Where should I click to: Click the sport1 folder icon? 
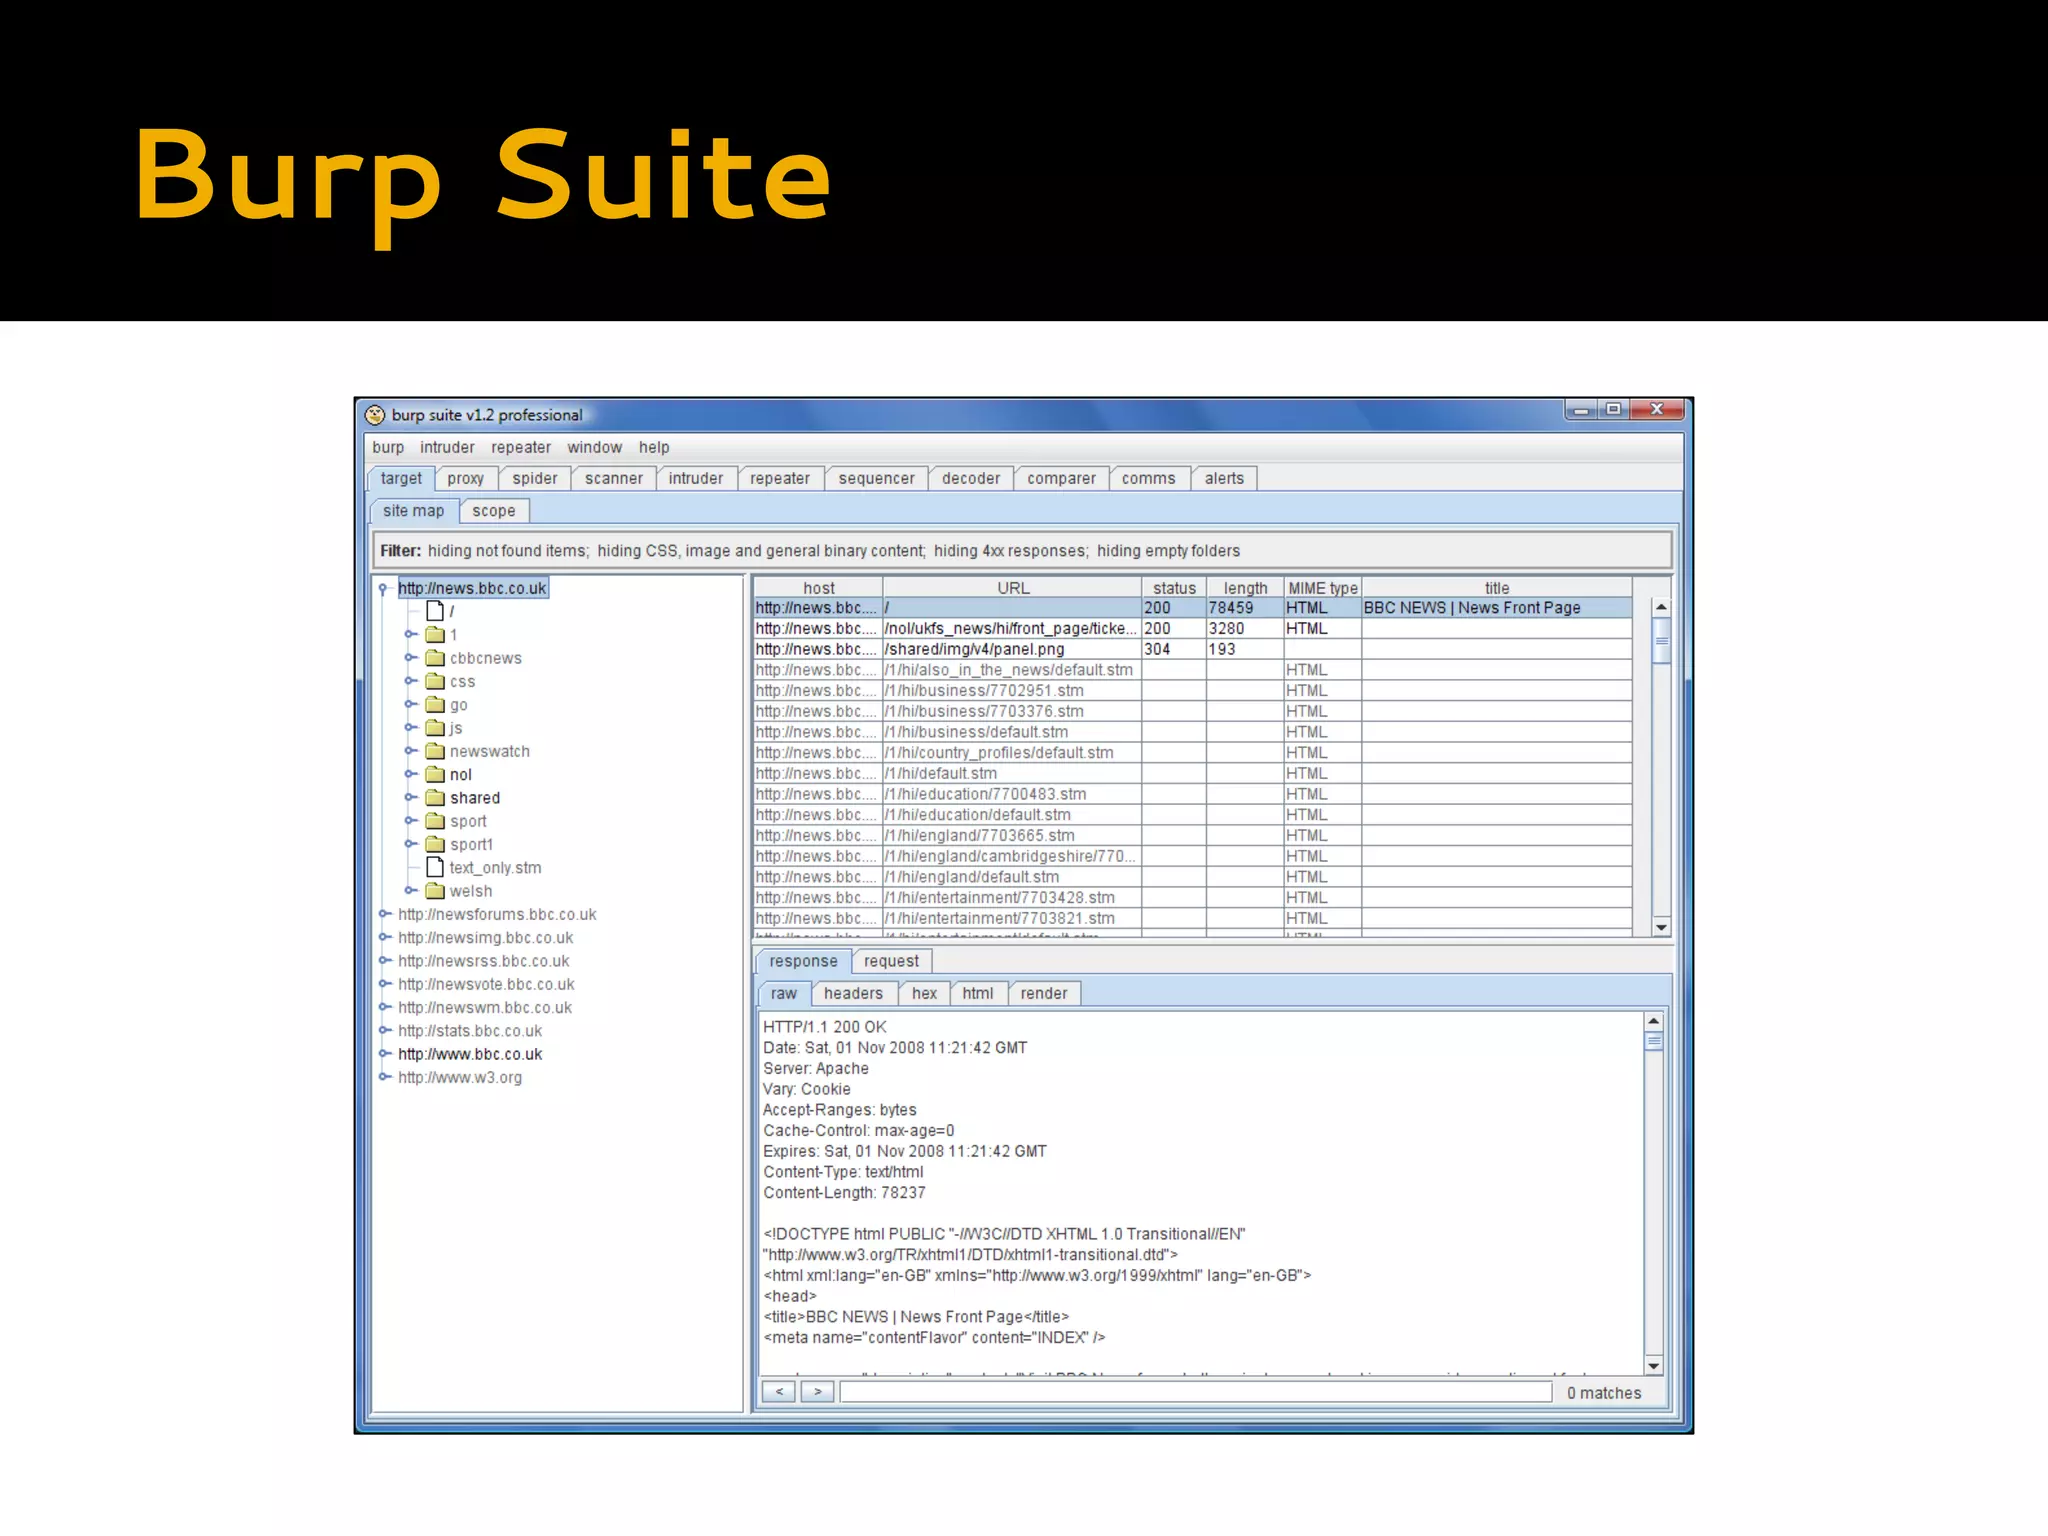coord(435,844)
